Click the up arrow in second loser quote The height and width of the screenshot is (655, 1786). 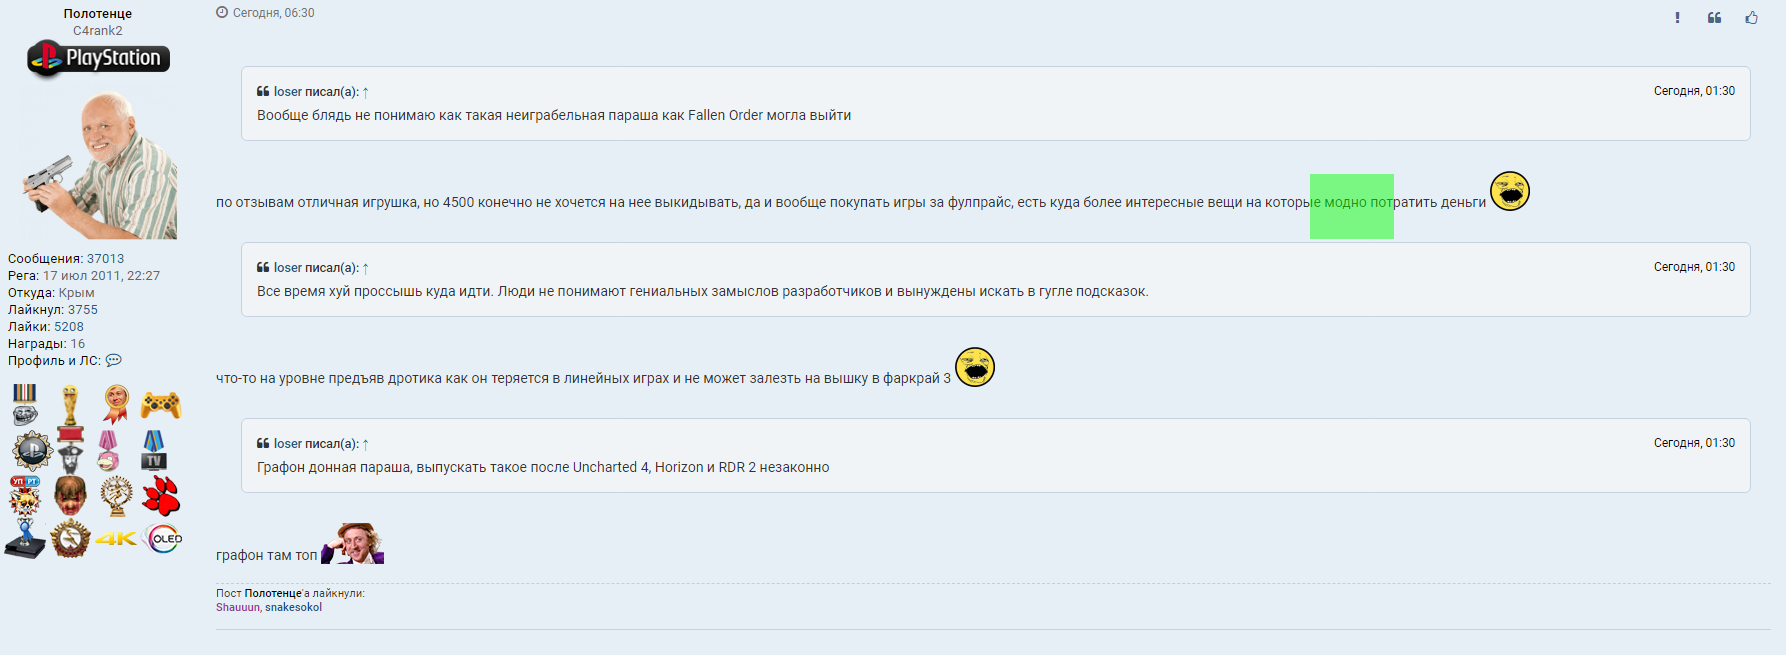(366, 268)
